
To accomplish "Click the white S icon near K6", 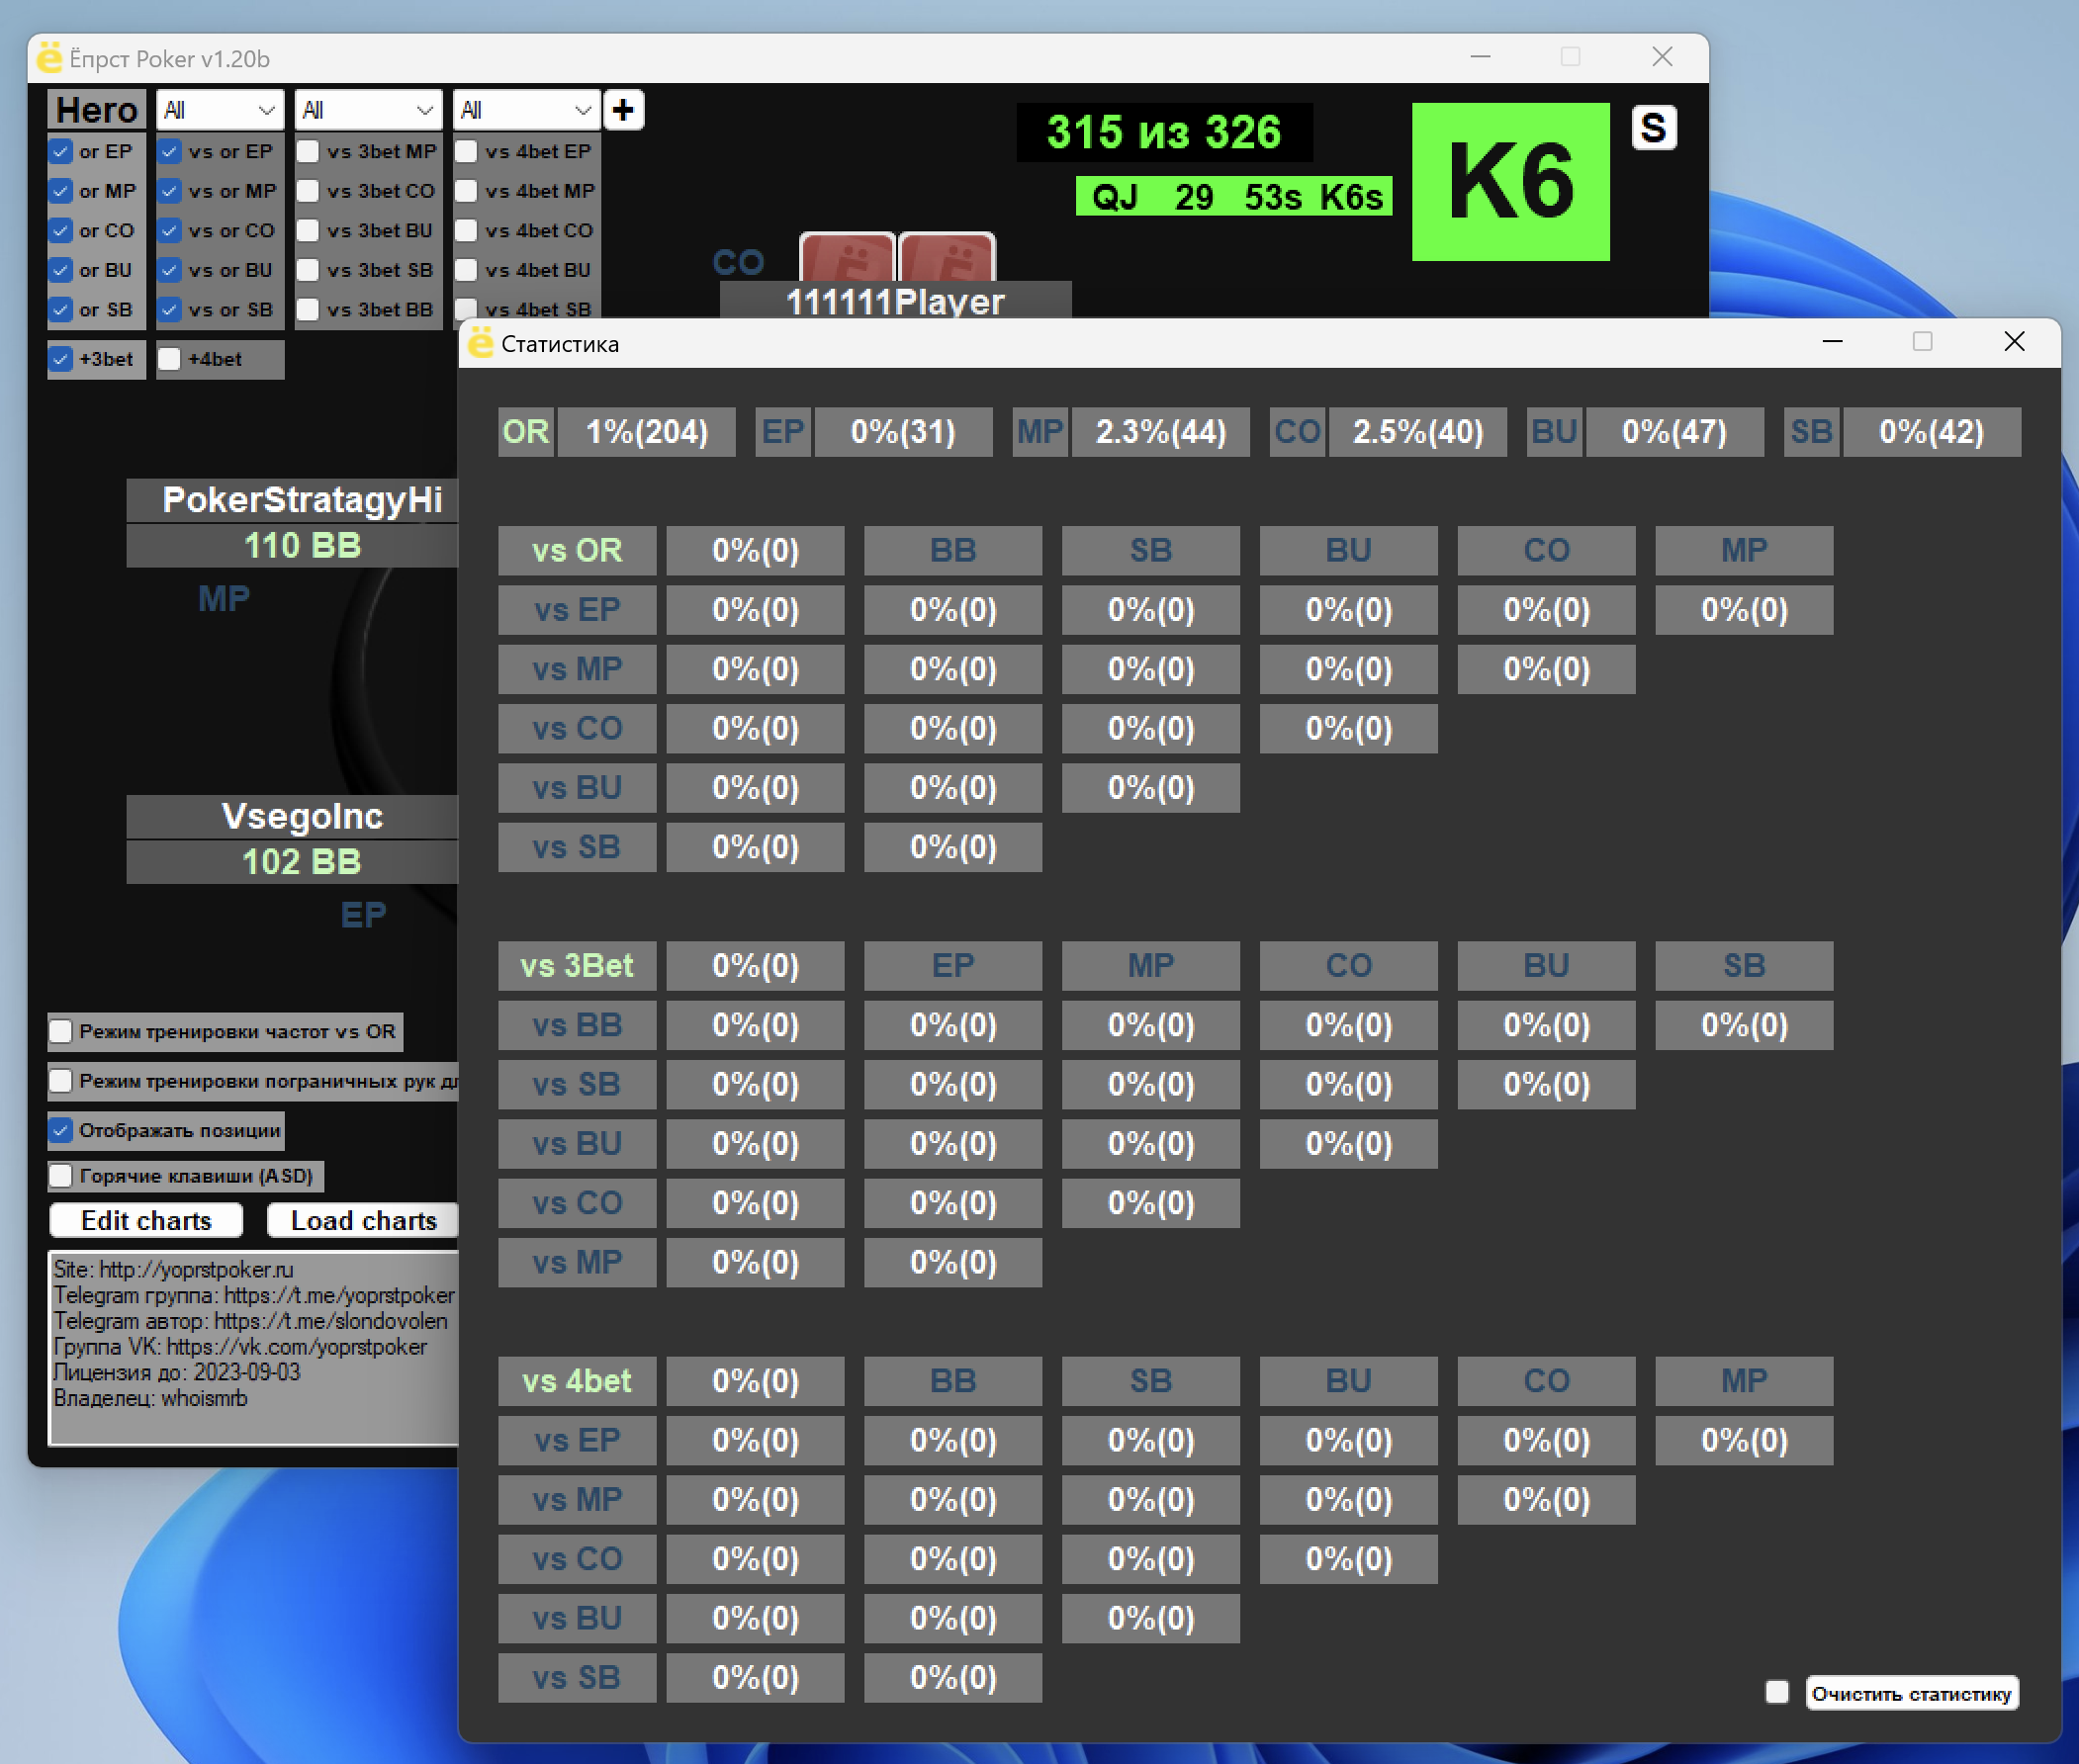I will pos(1654,128).
